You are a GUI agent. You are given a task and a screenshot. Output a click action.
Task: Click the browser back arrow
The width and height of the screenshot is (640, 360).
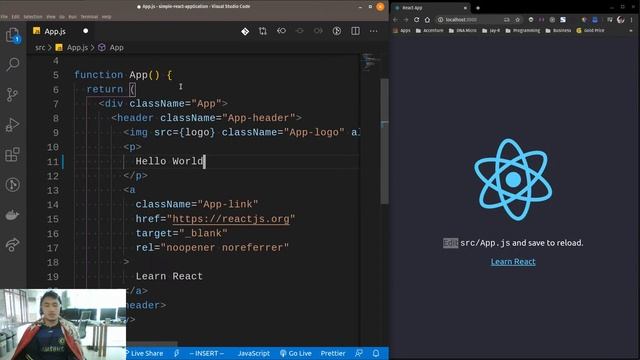(395, 20)
